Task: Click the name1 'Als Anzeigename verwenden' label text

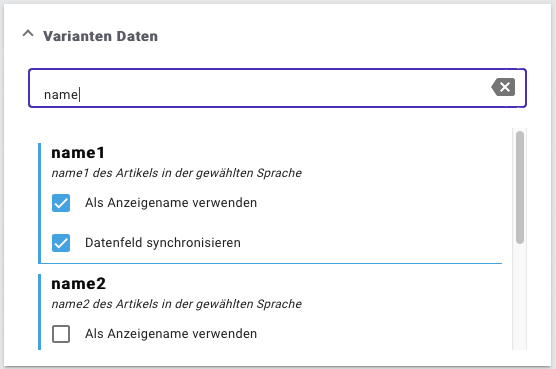Action: tap(171, 203)
